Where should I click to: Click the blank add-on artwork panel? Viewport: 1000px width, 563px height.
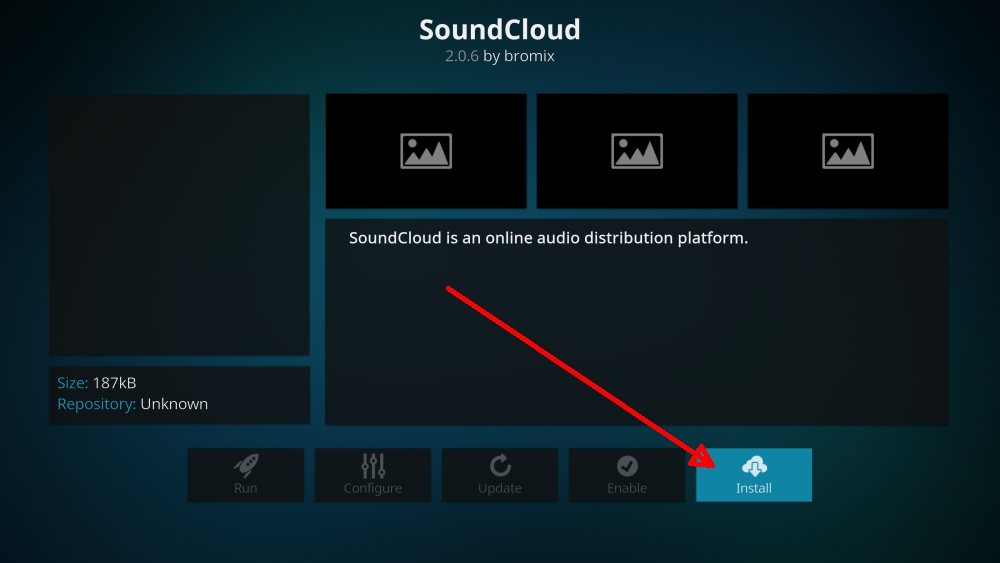pos(179,225)
